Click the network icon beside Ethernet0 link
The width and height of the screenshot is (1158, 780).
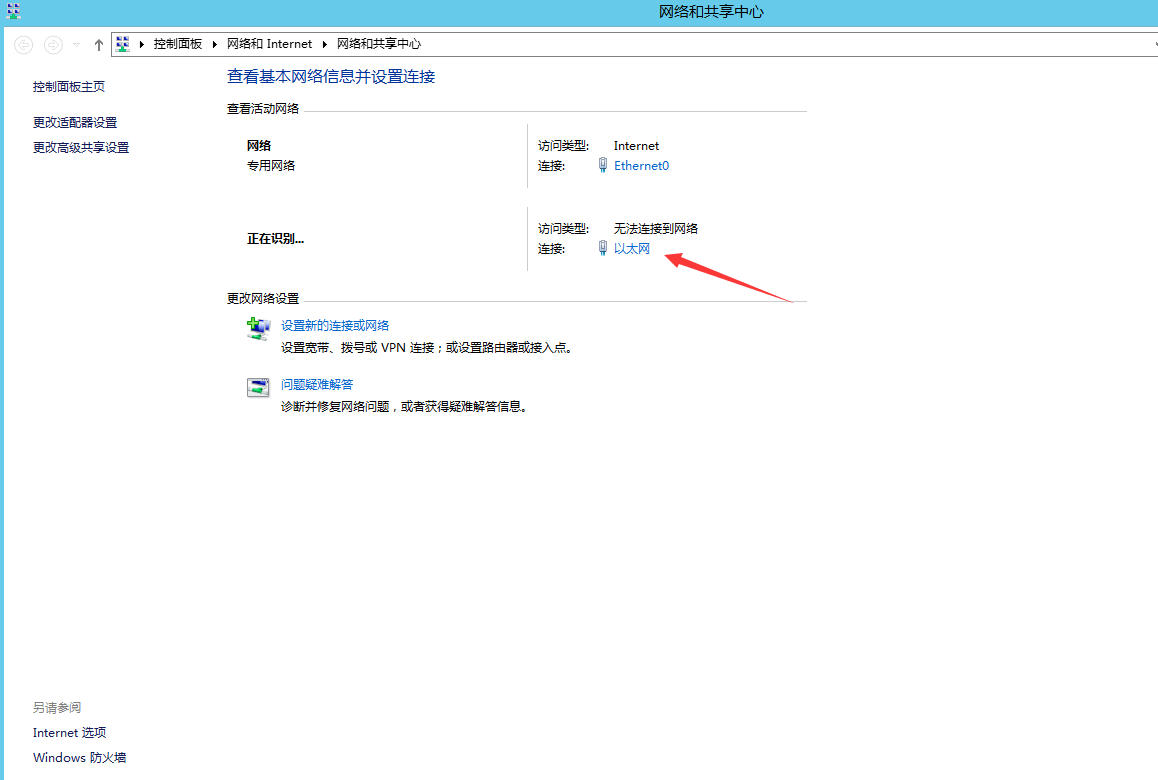tap(601, 165)
